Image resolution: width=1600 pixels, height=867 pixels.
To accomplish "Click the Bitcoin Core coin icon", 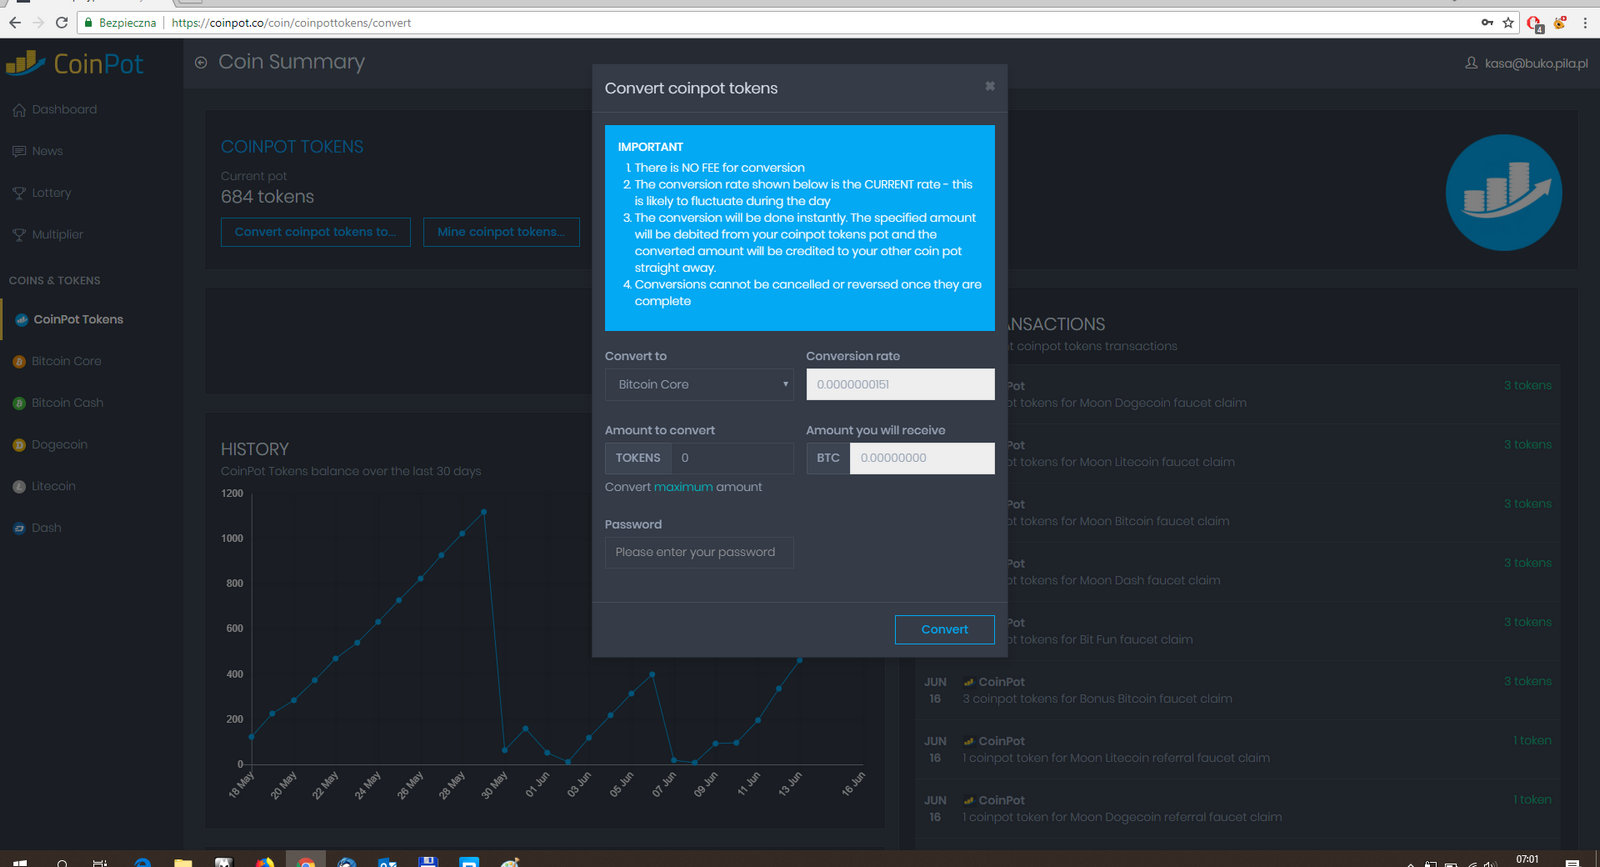I will [x=19, y=362].
